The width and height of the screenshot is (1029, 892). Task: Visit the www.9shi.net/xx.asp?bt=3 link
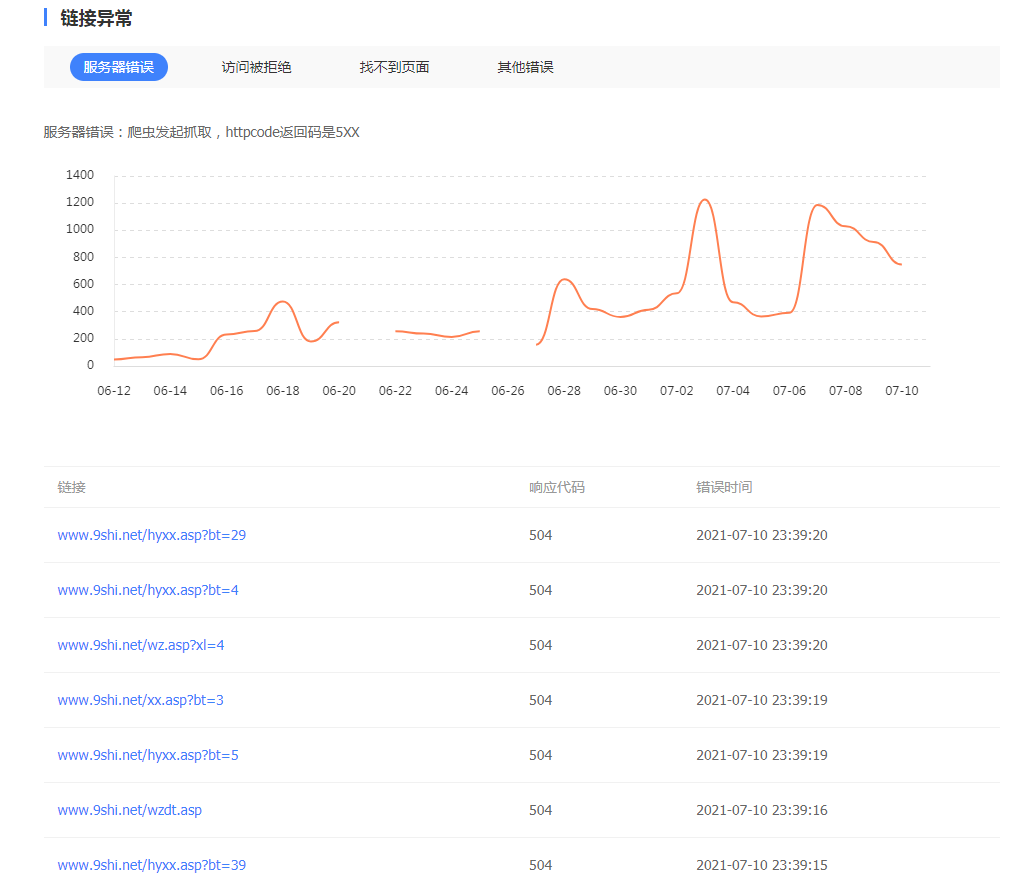pos(140,700)
